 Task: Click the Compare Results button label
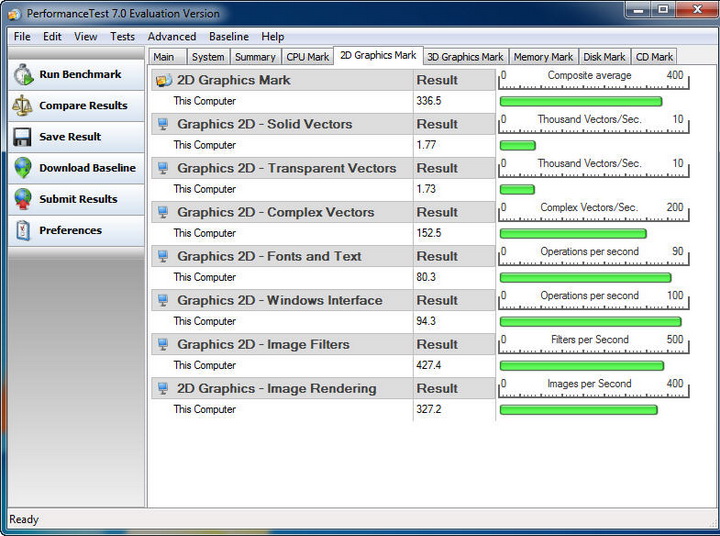click(x=83, y=106)
